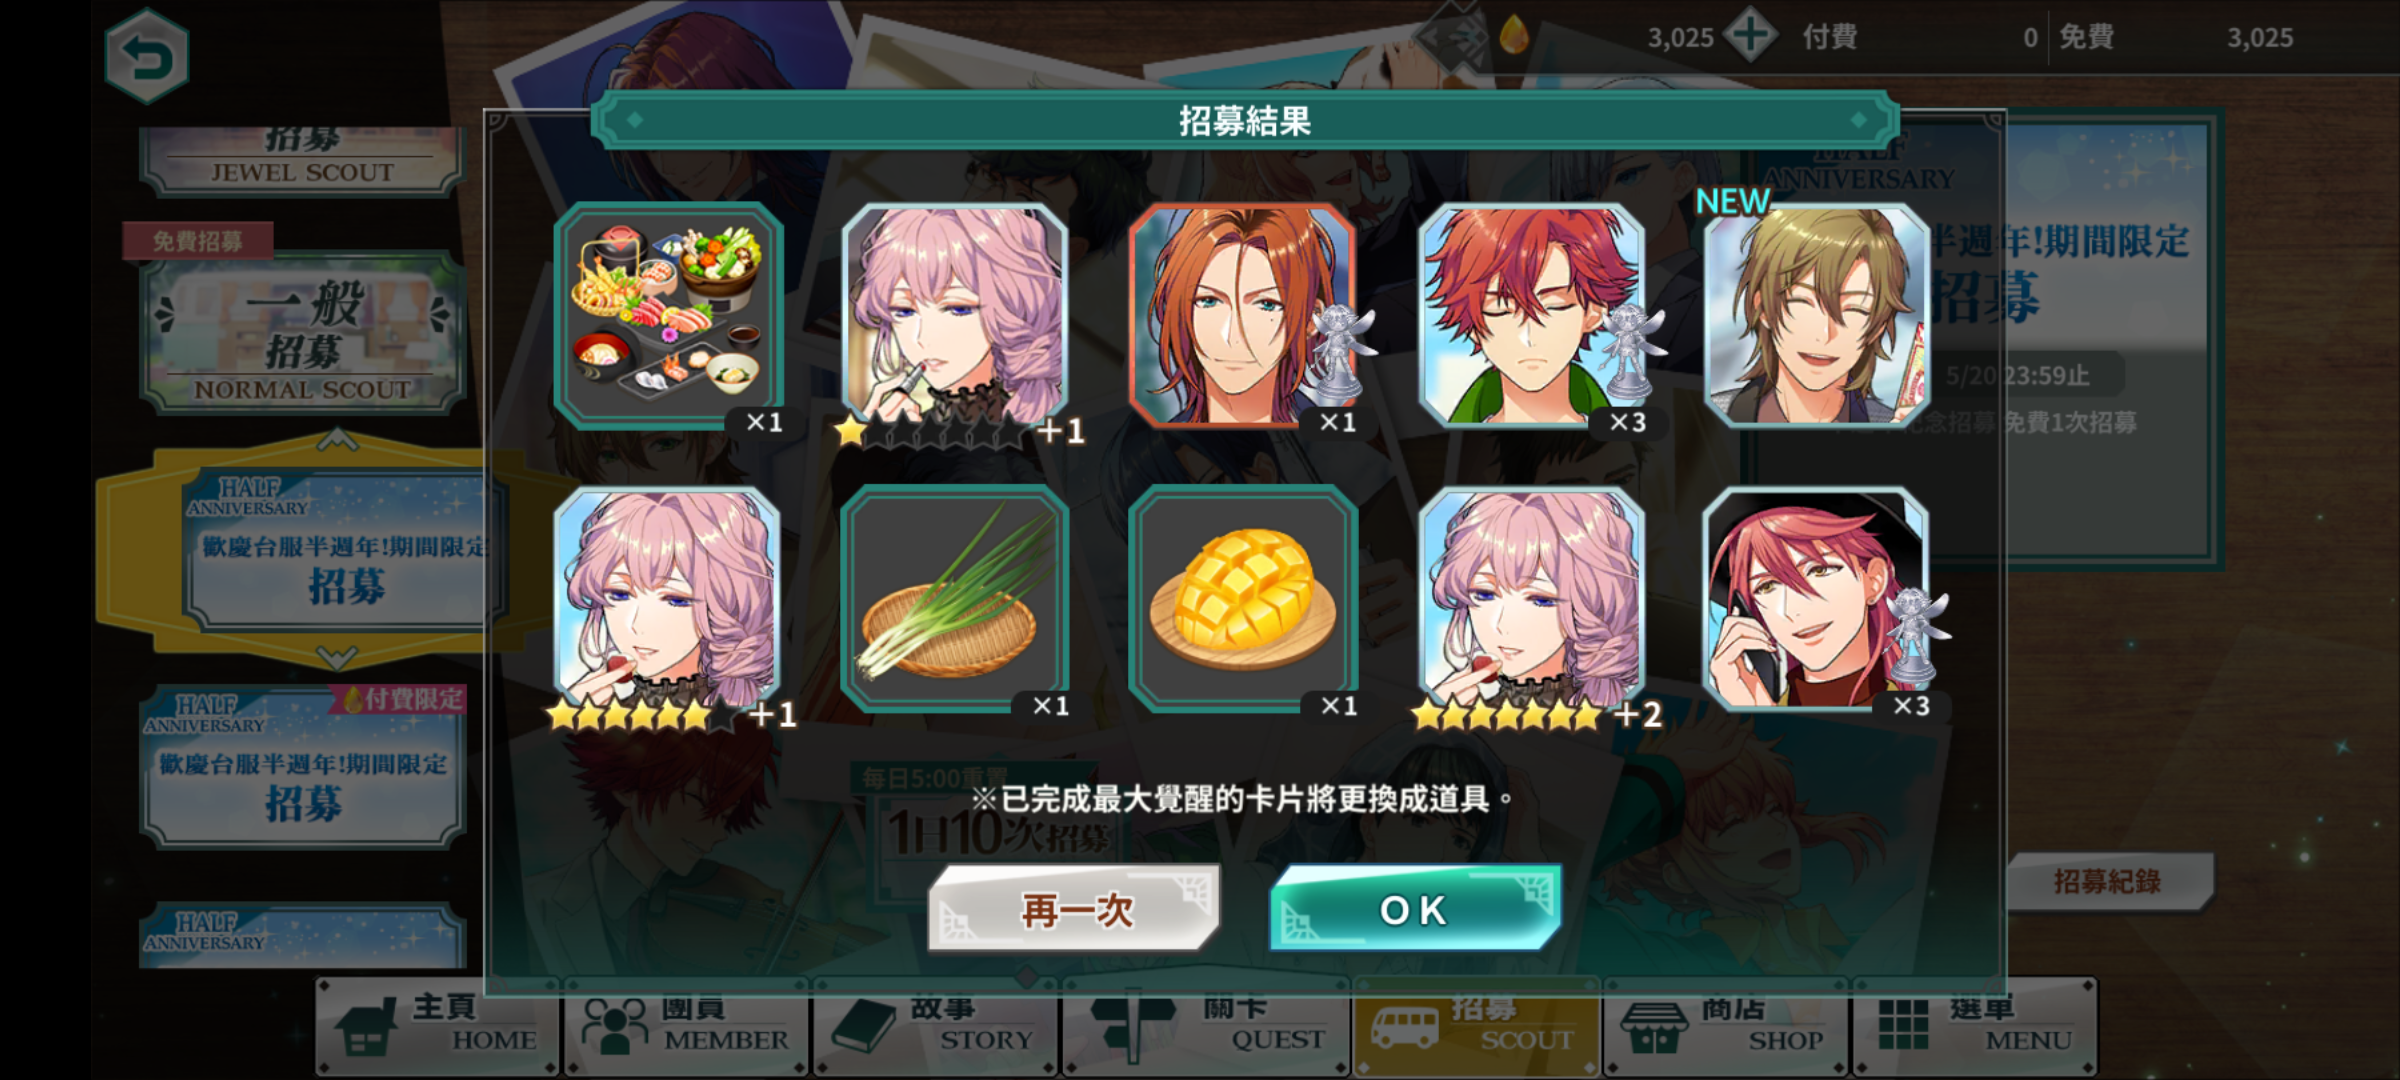Tap the red-haired phone call card
This screenshot has height=1080, width=2400.
[x=1817, y=599]
